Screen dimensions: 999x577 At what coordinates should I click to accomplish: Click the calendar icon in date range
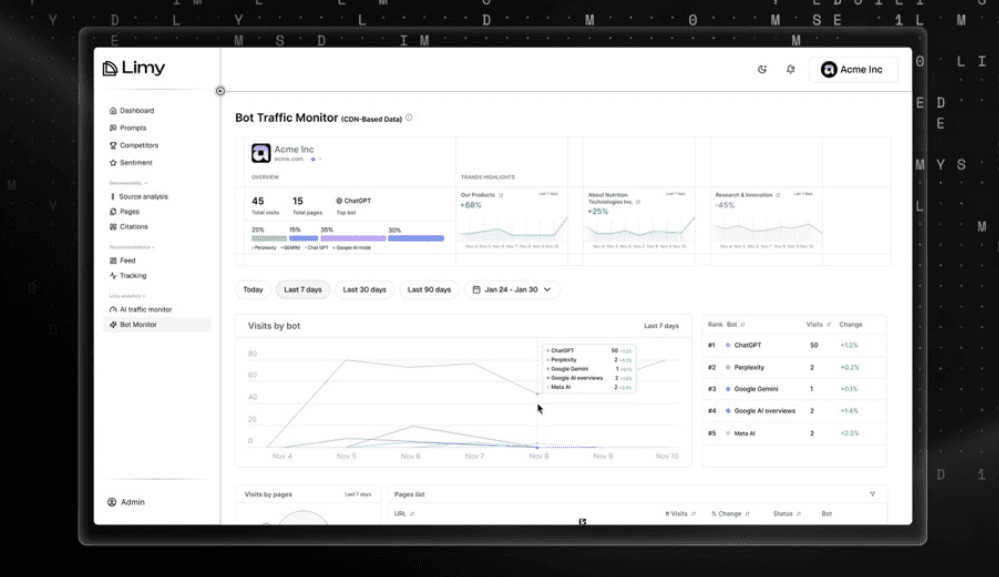476,290
